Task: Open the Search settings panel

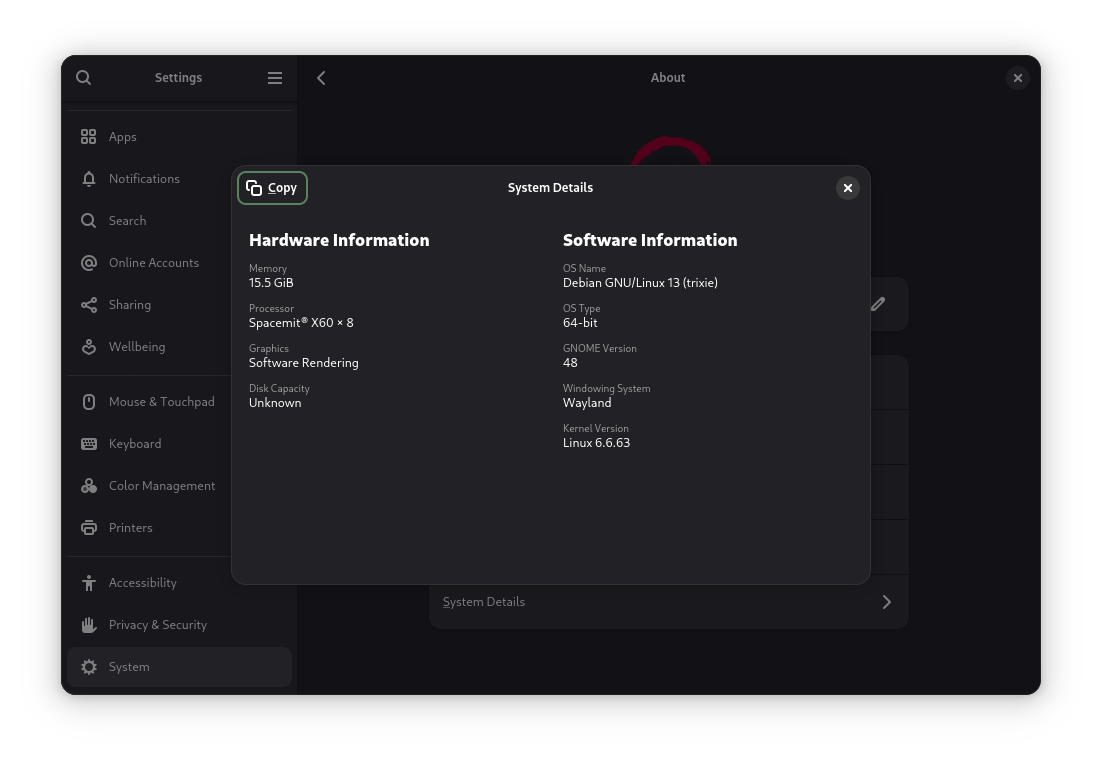Action: pyautogui.click(x=127, y=221)
